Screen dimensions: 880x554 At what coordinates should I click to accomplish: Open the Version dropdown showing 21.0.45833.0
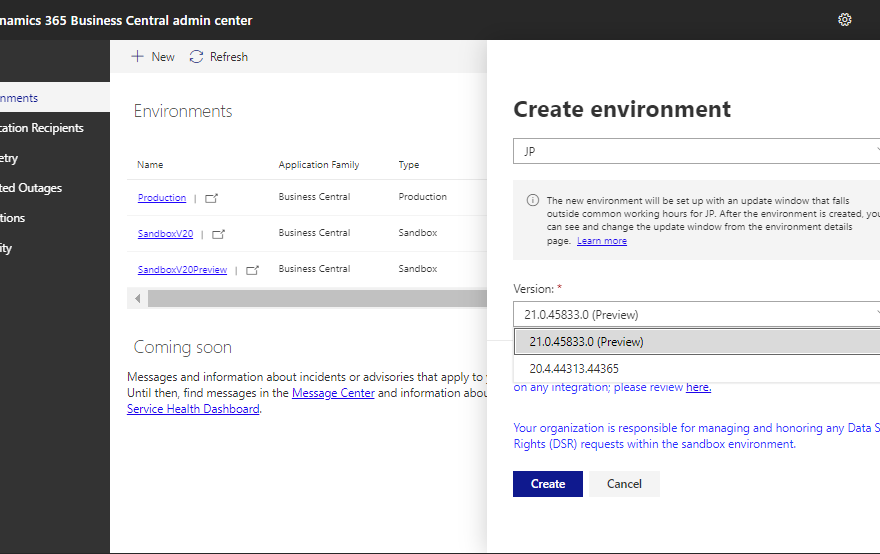point(696,314)
